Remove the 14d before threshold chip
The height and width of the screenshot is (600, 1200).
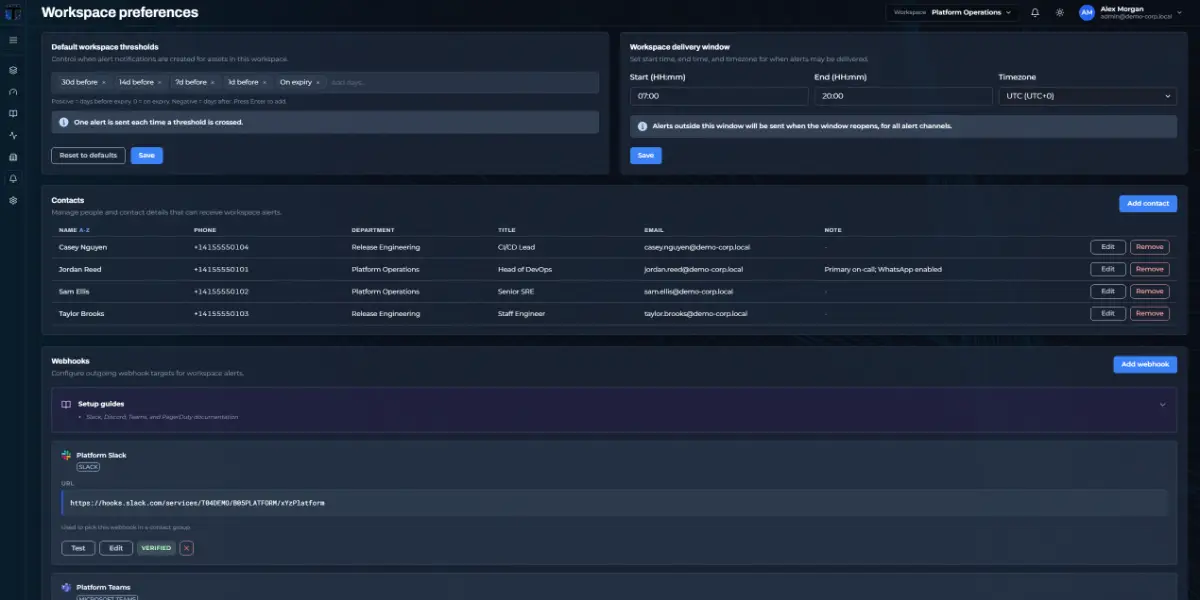click(160, 82)
